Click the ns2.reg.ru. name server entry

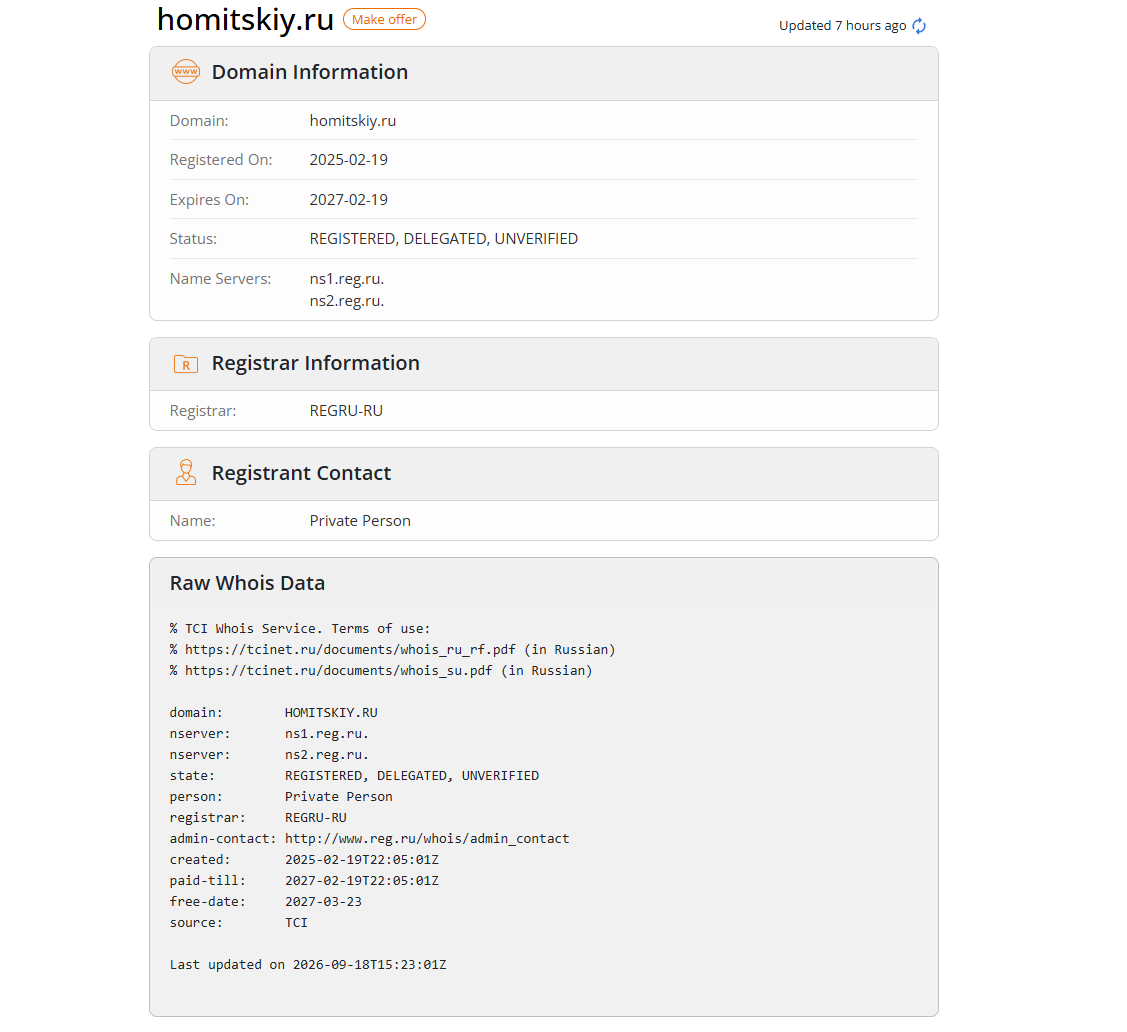[x=346, y=300]
